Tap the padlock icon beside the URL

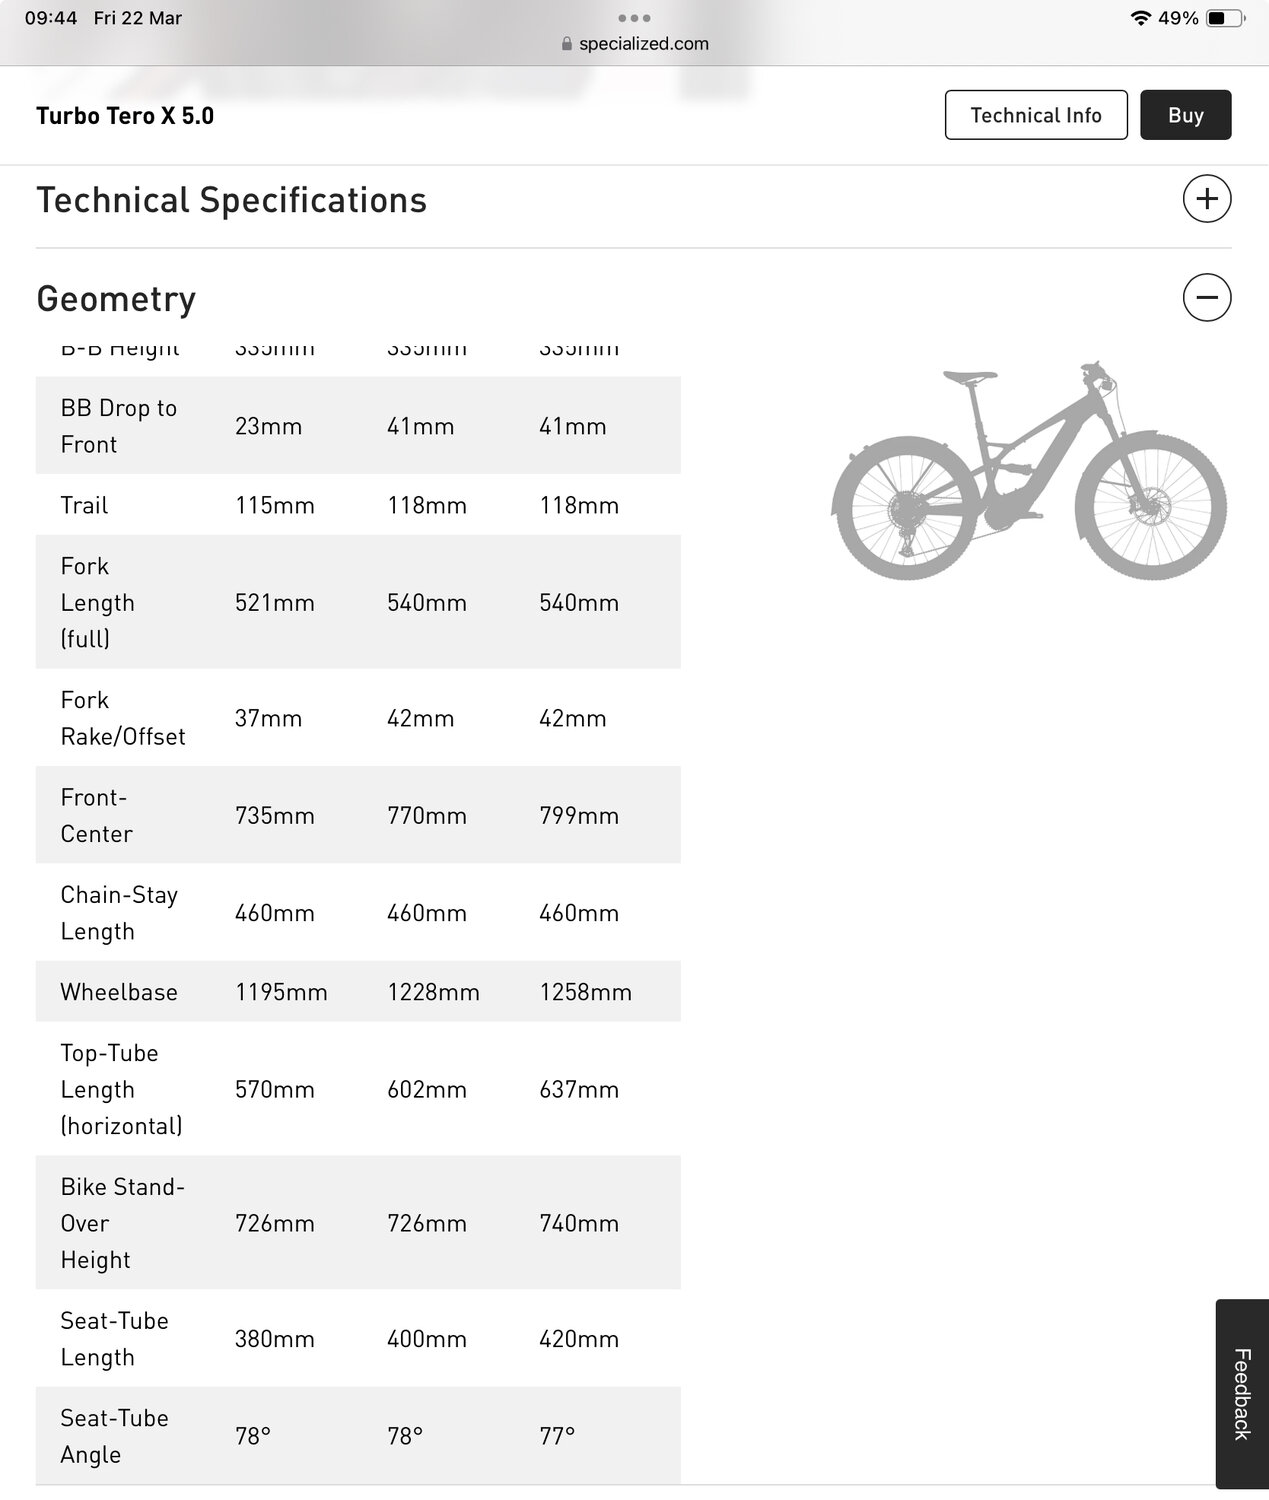[567, 44]
